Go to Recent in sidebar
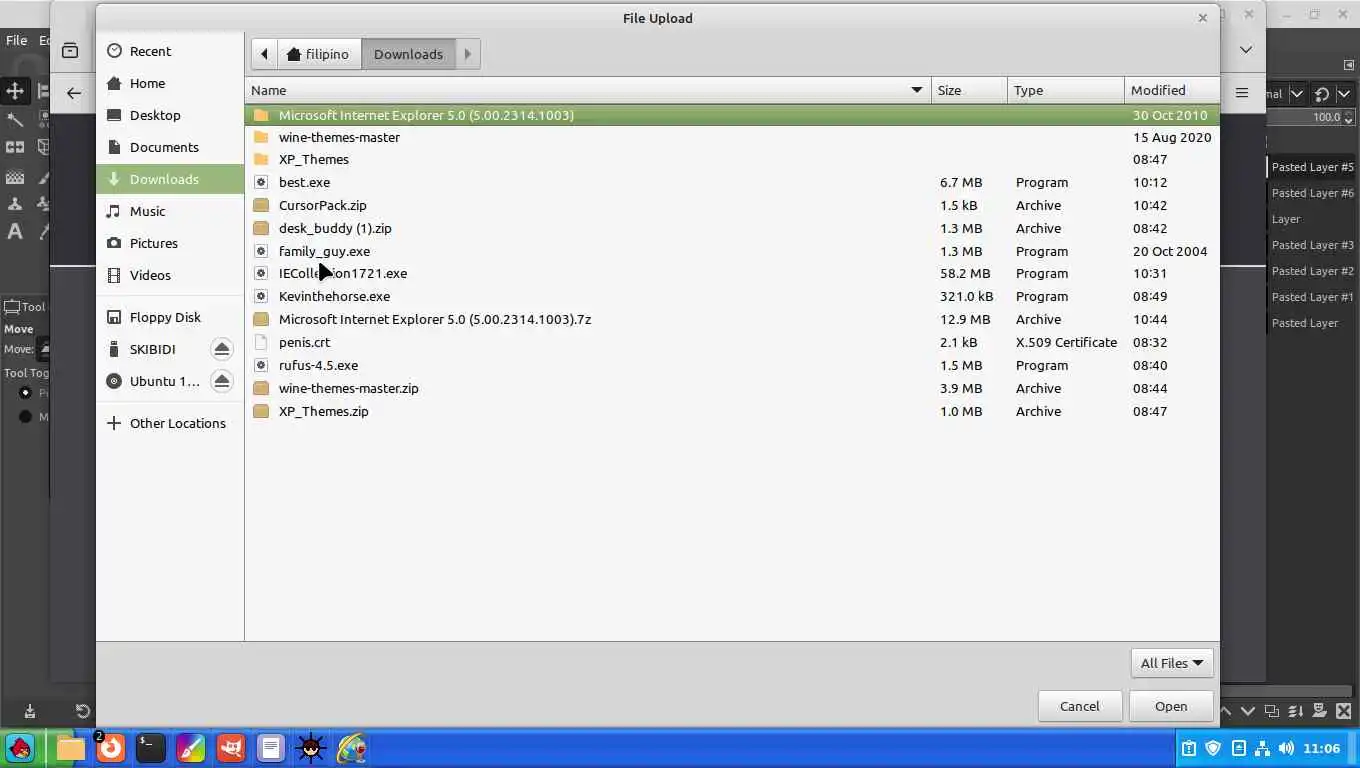The width and height of the screenshot is (1360, 768). tap(170, 51)
